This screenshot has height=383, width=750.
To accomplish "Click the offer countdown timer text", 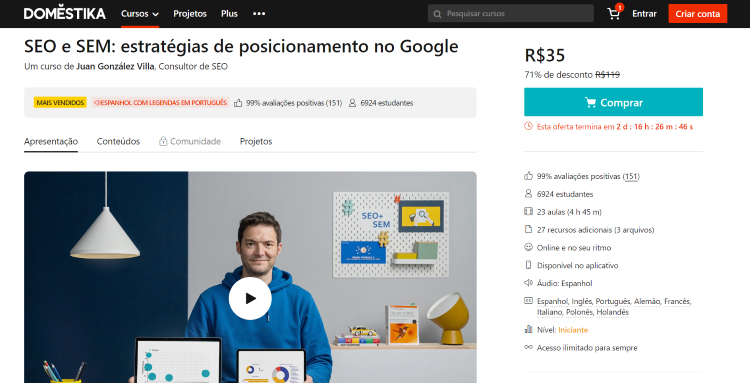I will click(x=654, y=127).
